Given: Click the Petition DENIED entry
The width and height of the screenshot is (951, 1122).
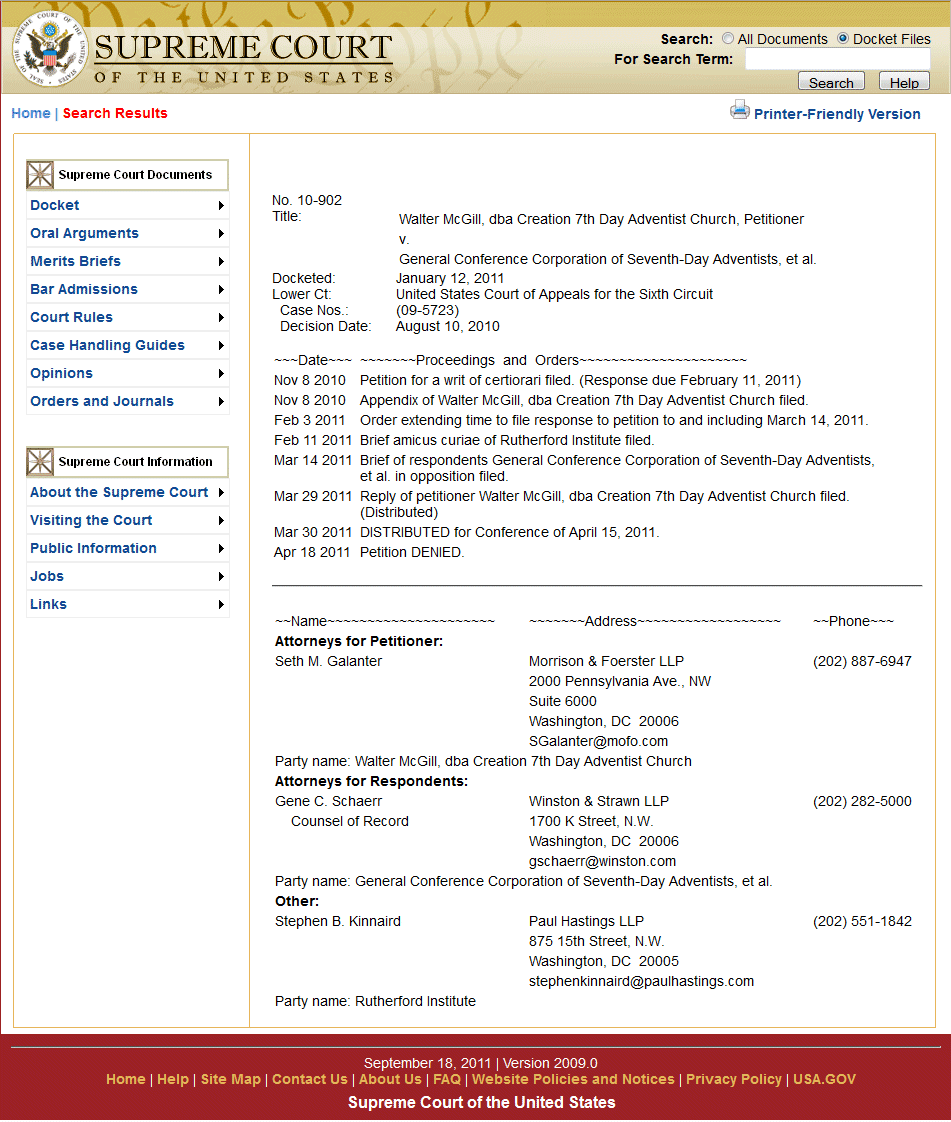Looking at the screenshot, I should point(411,552).
